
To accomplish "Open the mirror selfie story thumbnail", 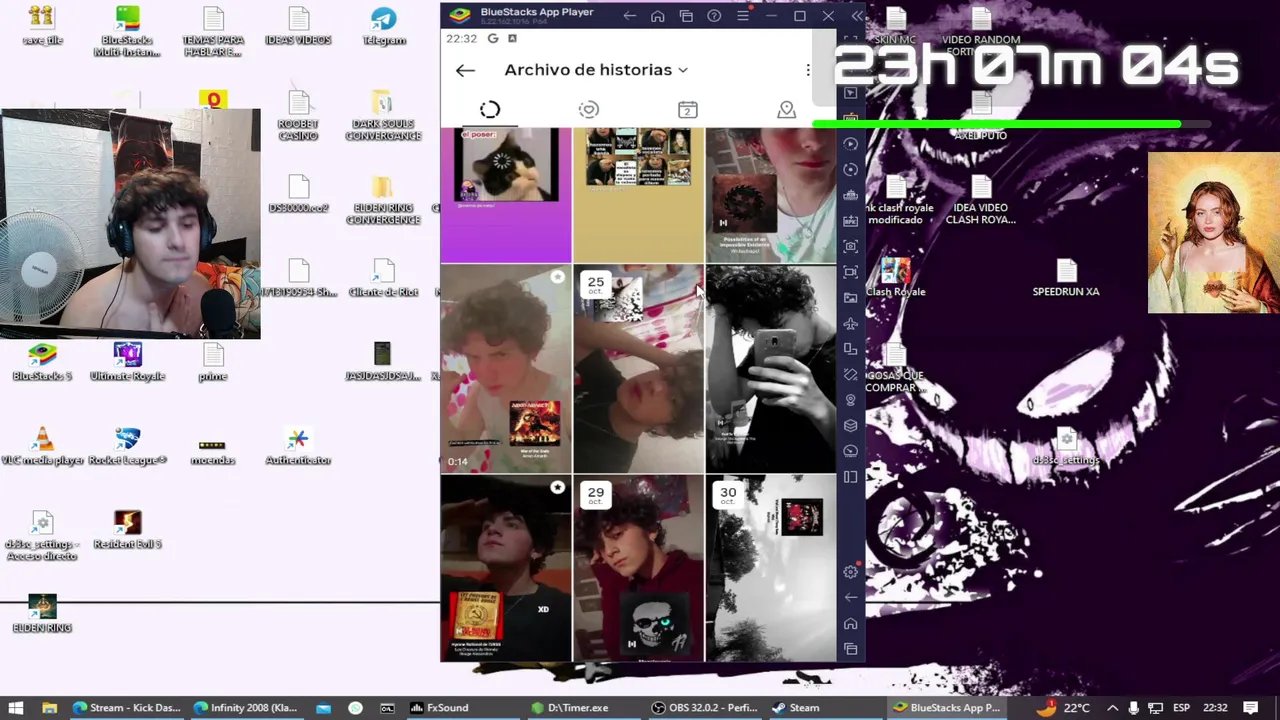I will 770,369.
